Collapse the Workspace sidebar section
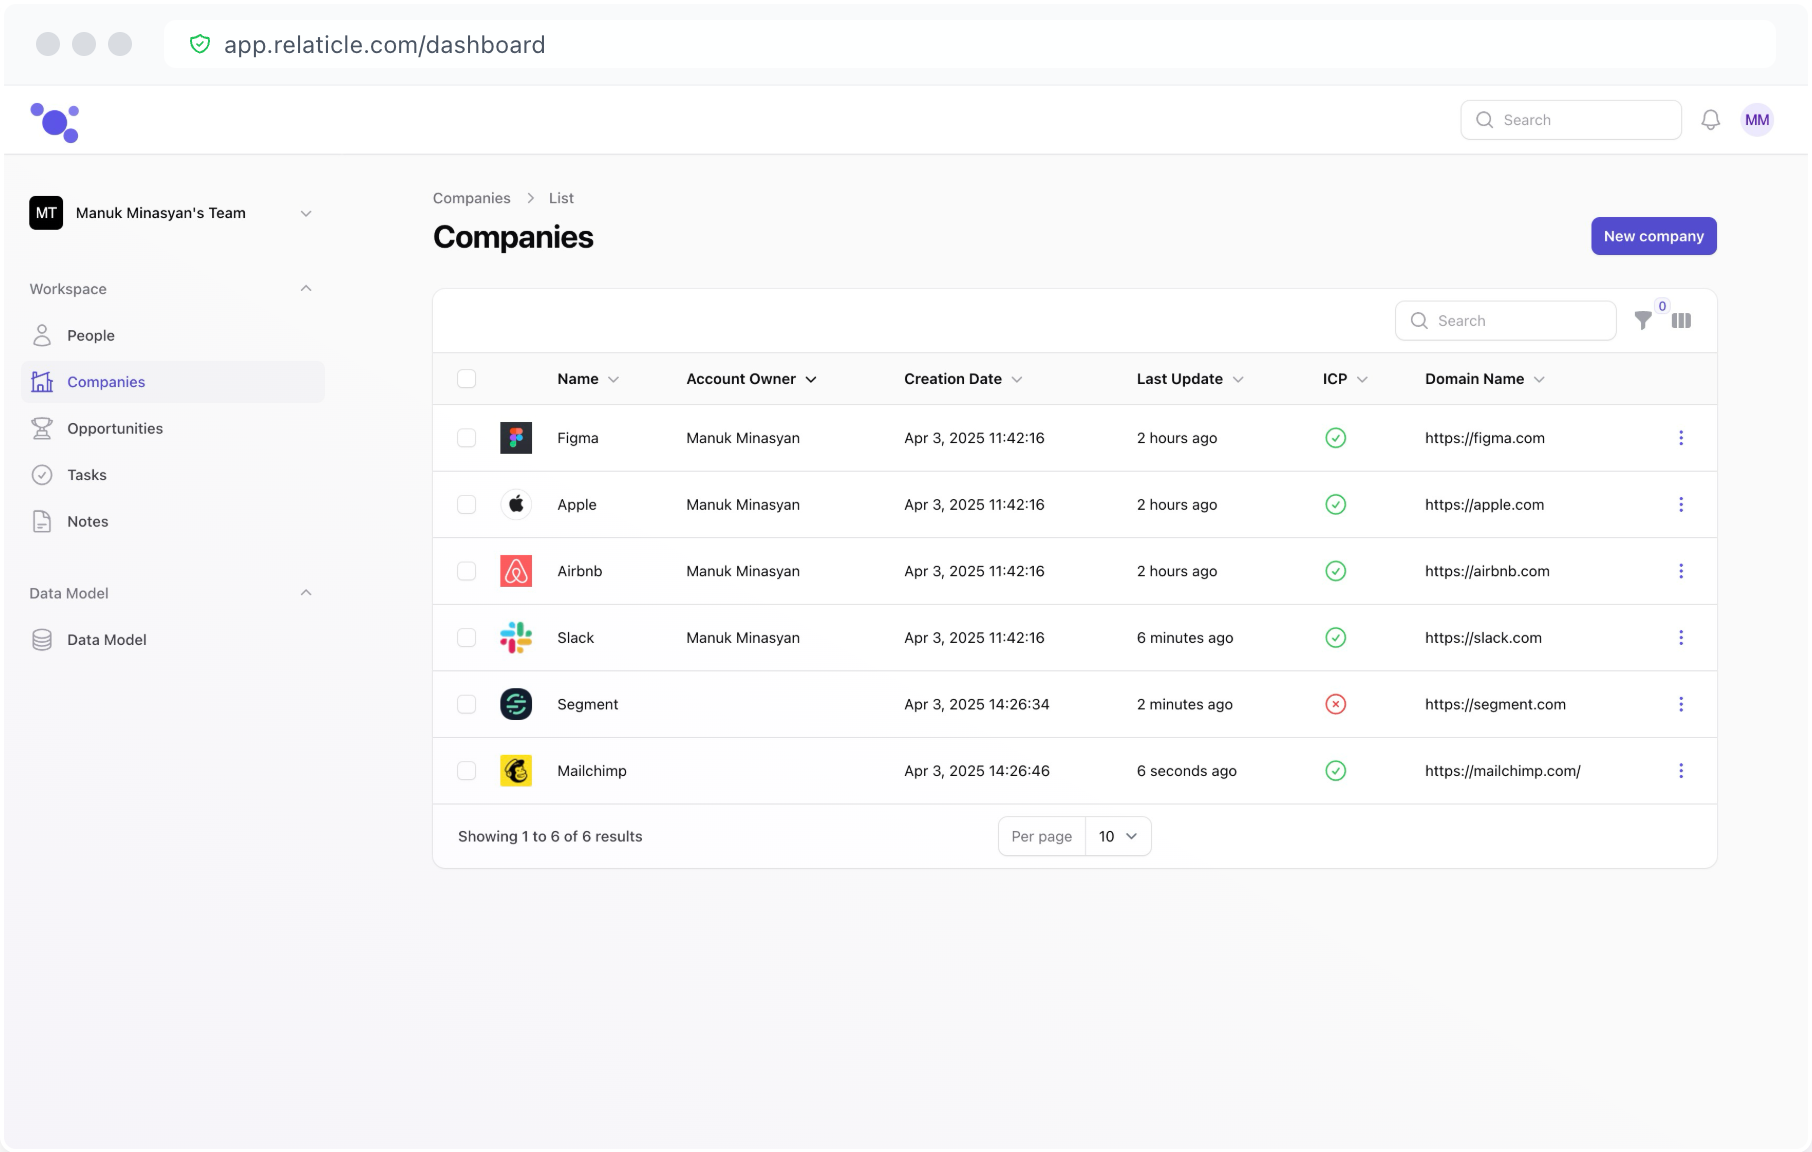Viewport: 1812px width, 1152px height. (306, 289)
